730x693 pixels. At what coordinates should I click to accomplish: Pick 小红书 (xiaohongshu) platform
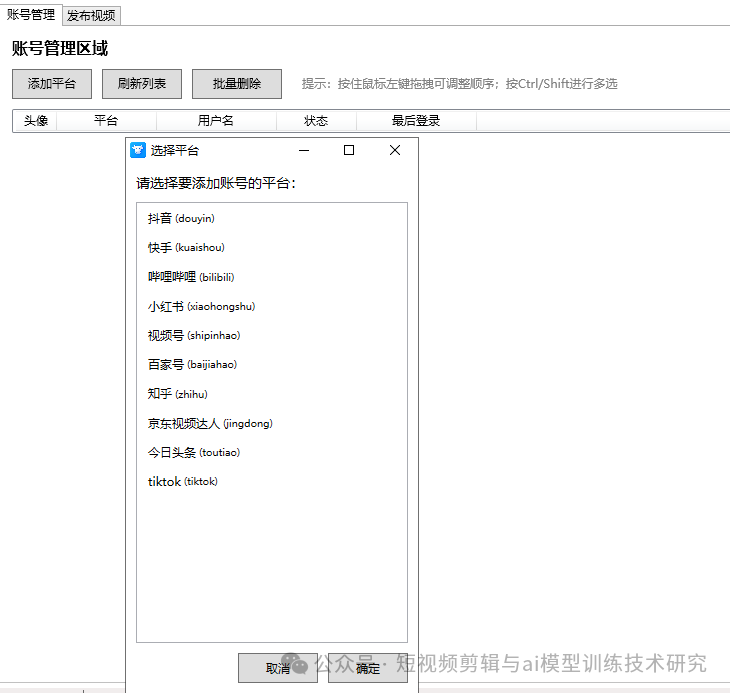272,306
